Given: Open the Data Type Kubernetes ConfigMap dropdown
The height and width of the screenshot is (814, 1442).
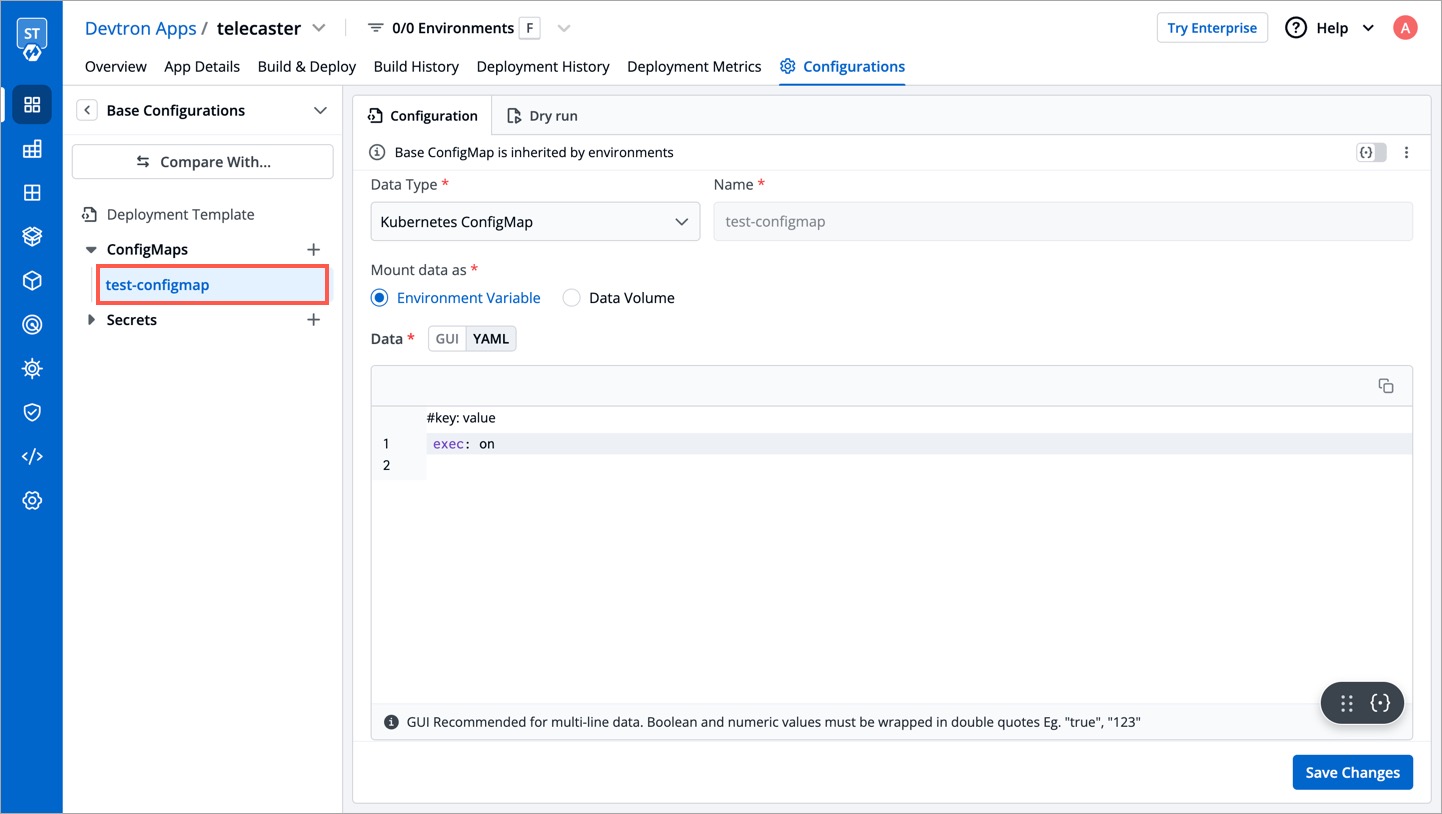Looking at the screenshot, I should coord(535,222).
